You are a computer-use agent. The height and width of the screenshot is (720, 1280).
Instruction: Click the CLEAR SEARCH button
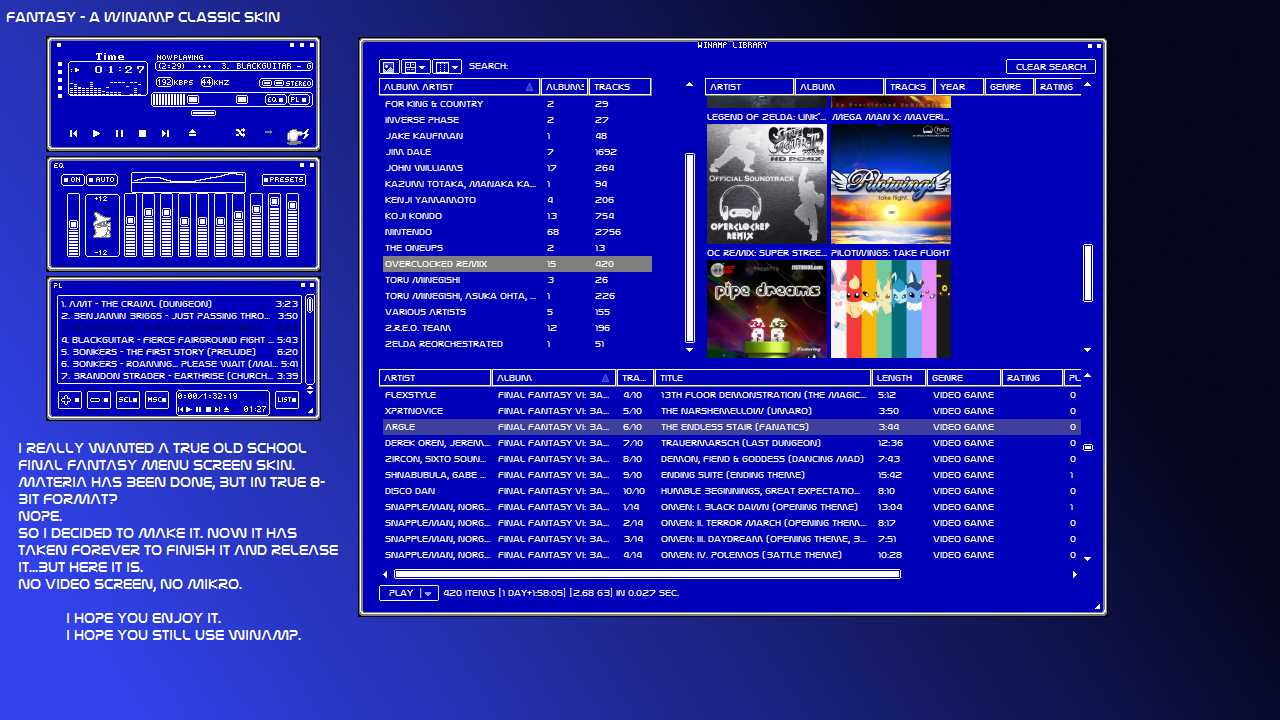click(x=1051, y=67)
